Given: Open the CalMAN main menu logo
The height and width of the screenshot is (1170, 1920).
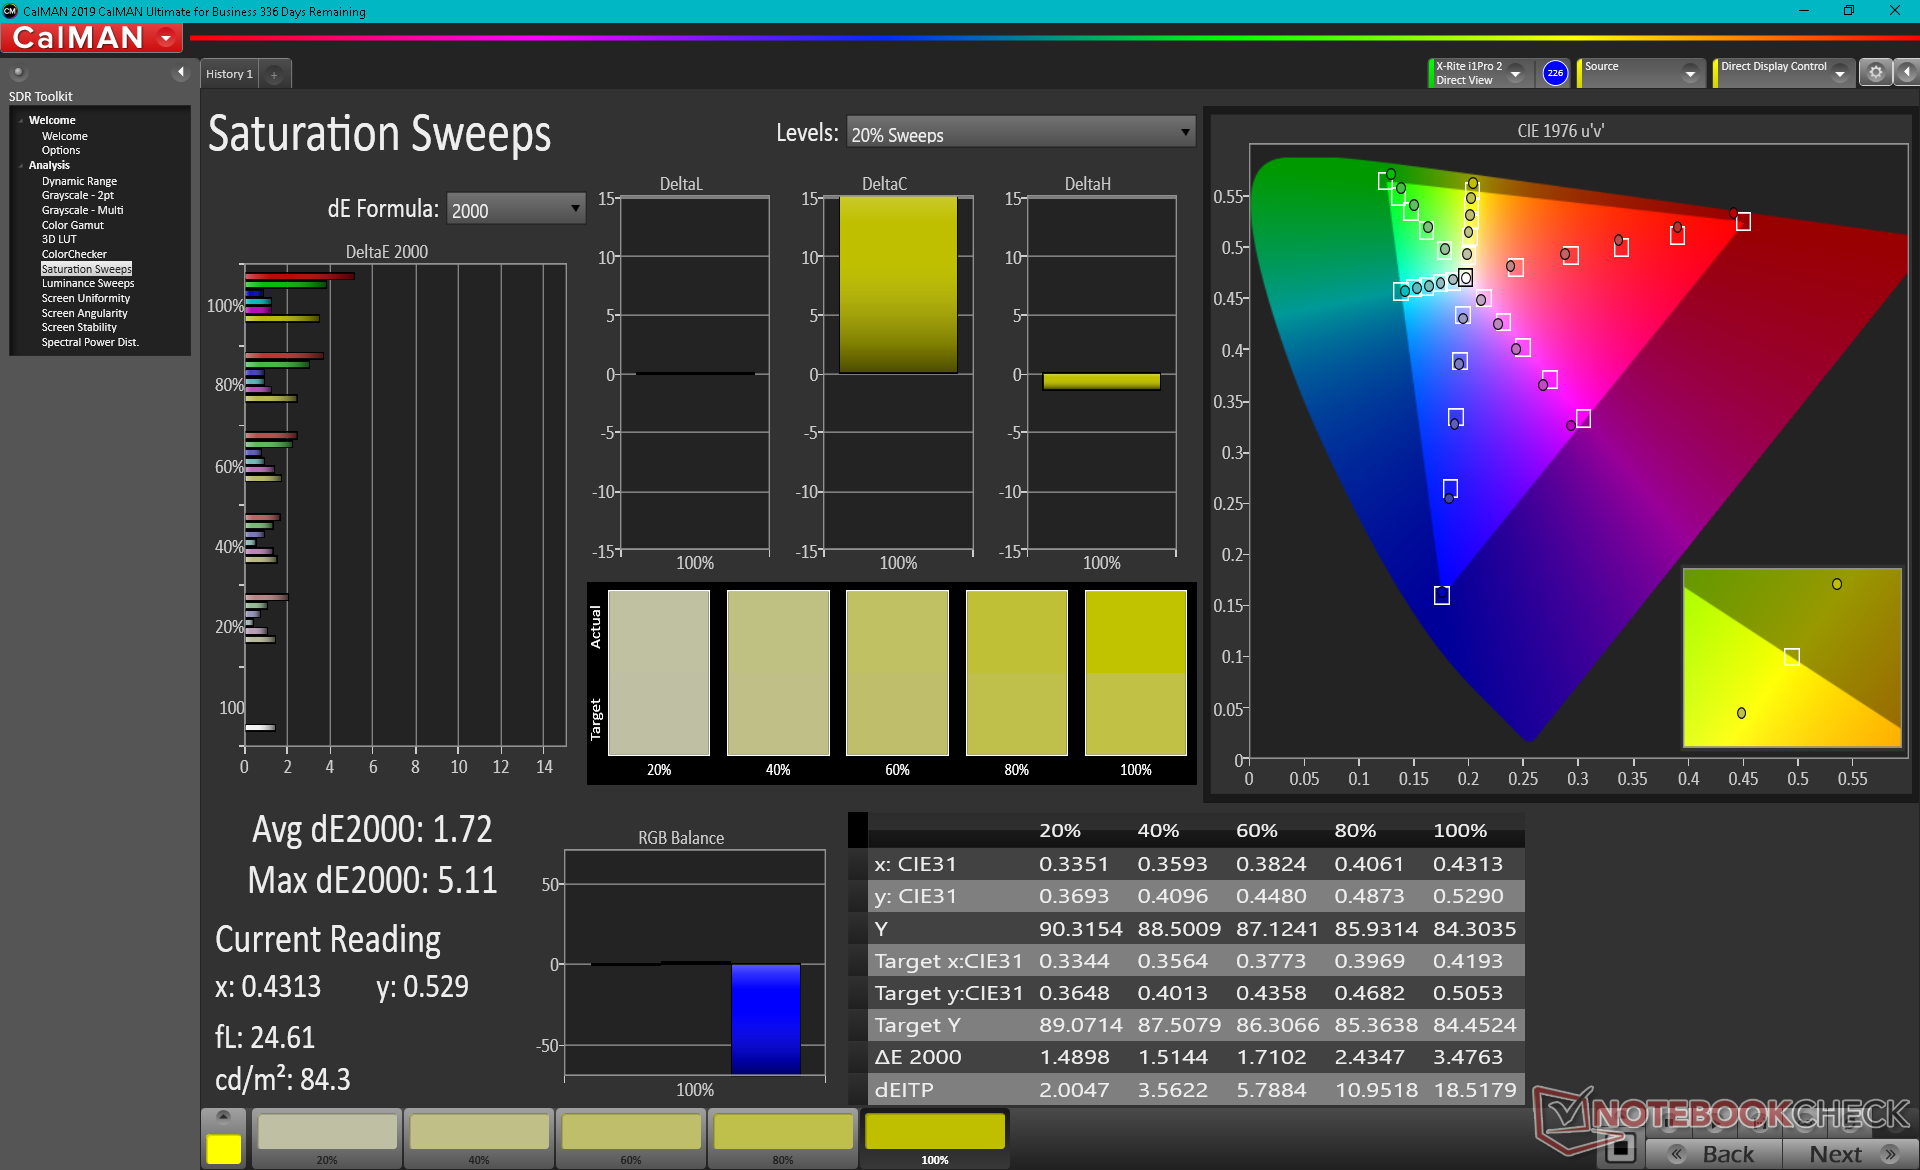Looking at the screenshot, I should point(91,38).
